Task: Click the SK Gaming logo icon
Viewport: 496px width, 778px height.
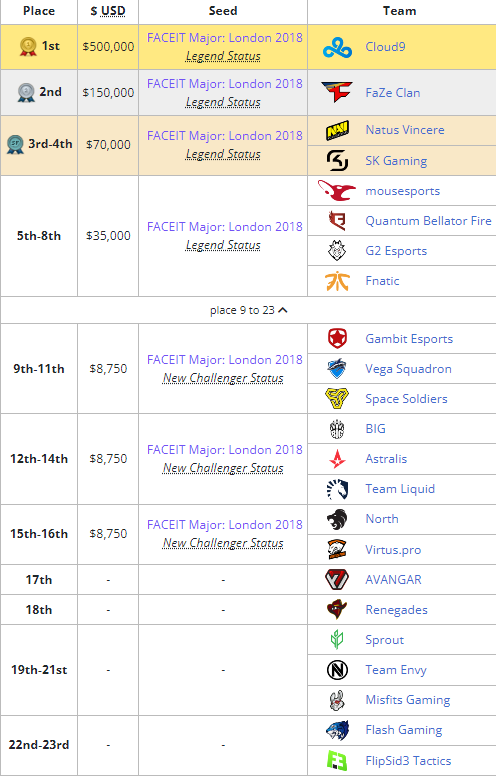Action: [x=337, y=161]
